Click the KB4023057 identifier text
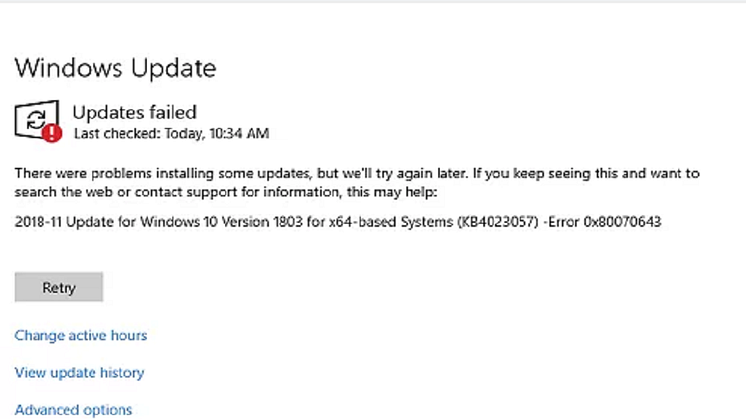 point(498,222)
